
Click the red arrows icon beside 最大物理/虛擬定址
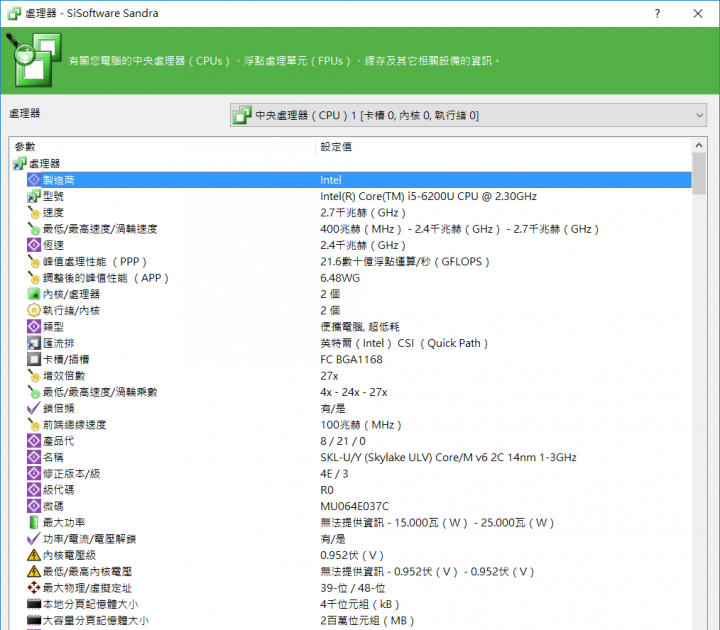[34, 588]
